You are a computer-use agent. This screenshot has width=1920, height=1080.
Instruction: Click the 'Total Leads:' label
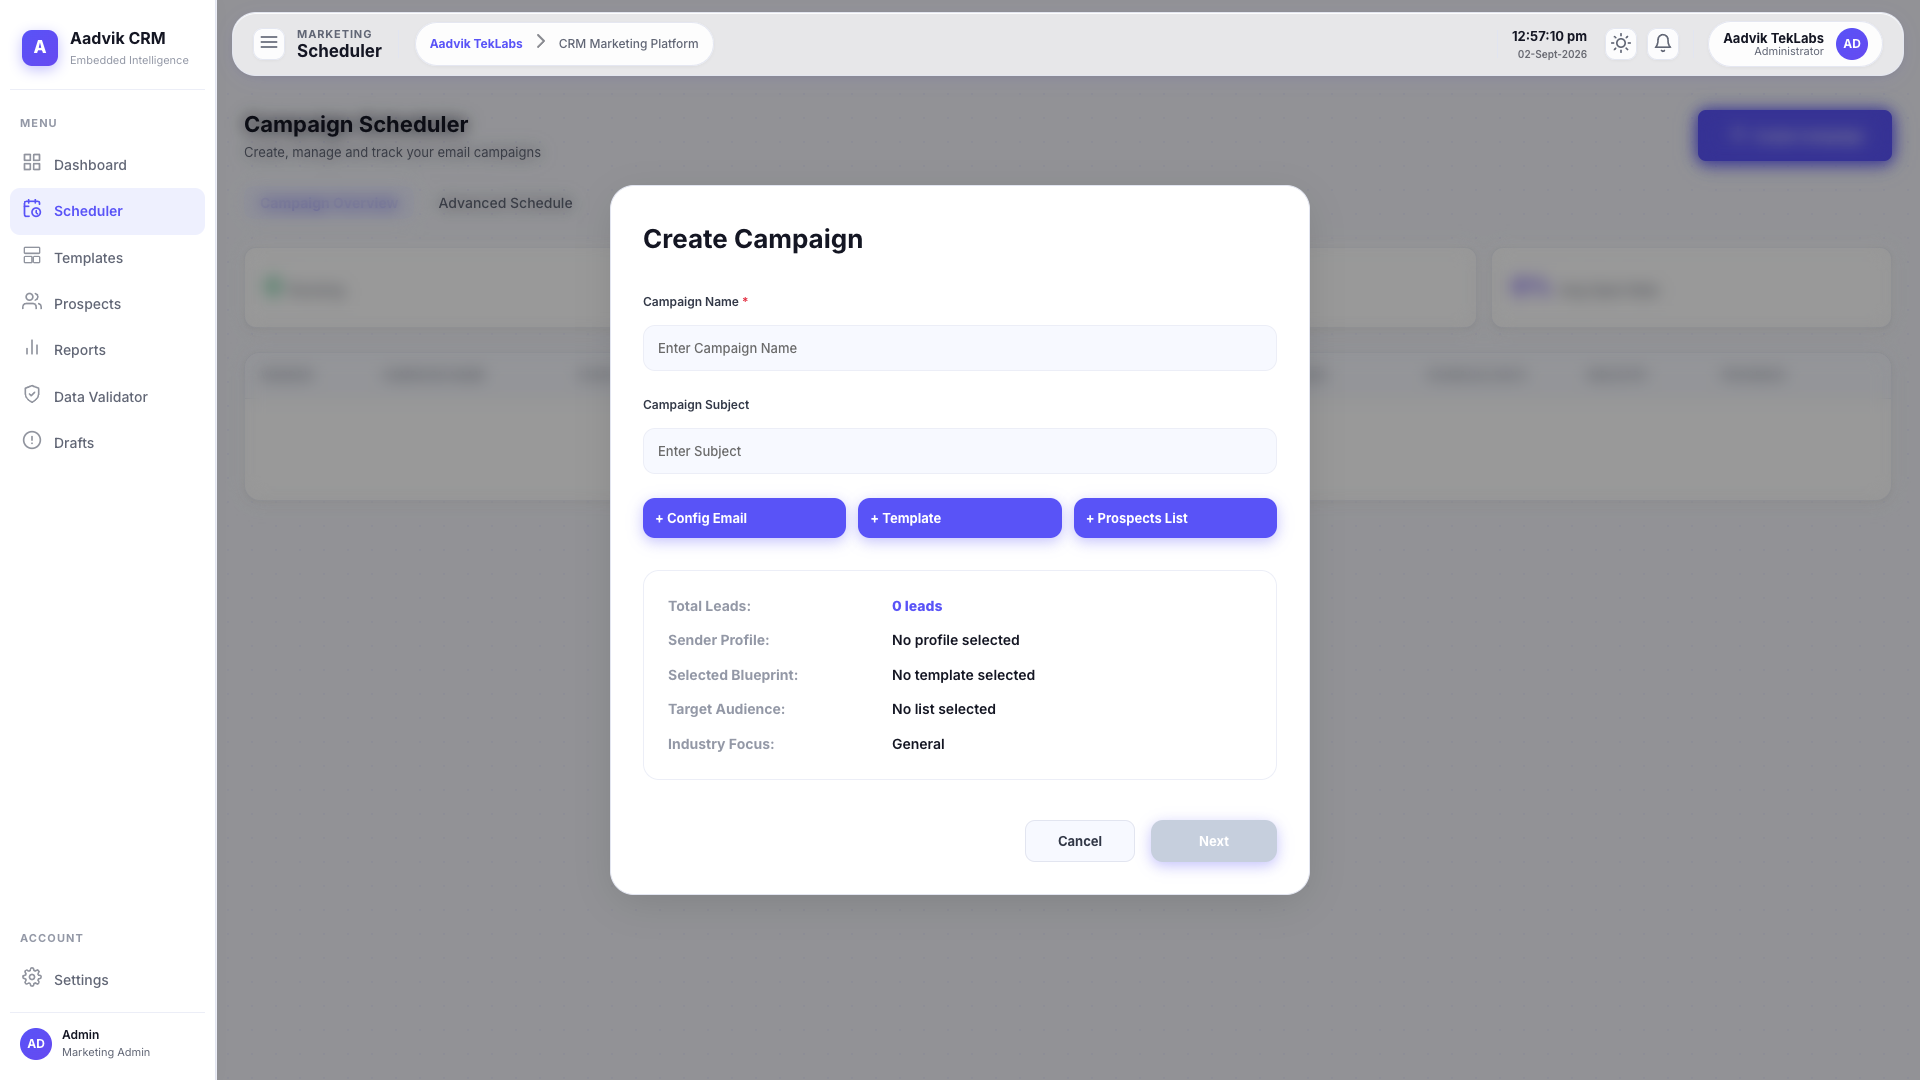709,606
